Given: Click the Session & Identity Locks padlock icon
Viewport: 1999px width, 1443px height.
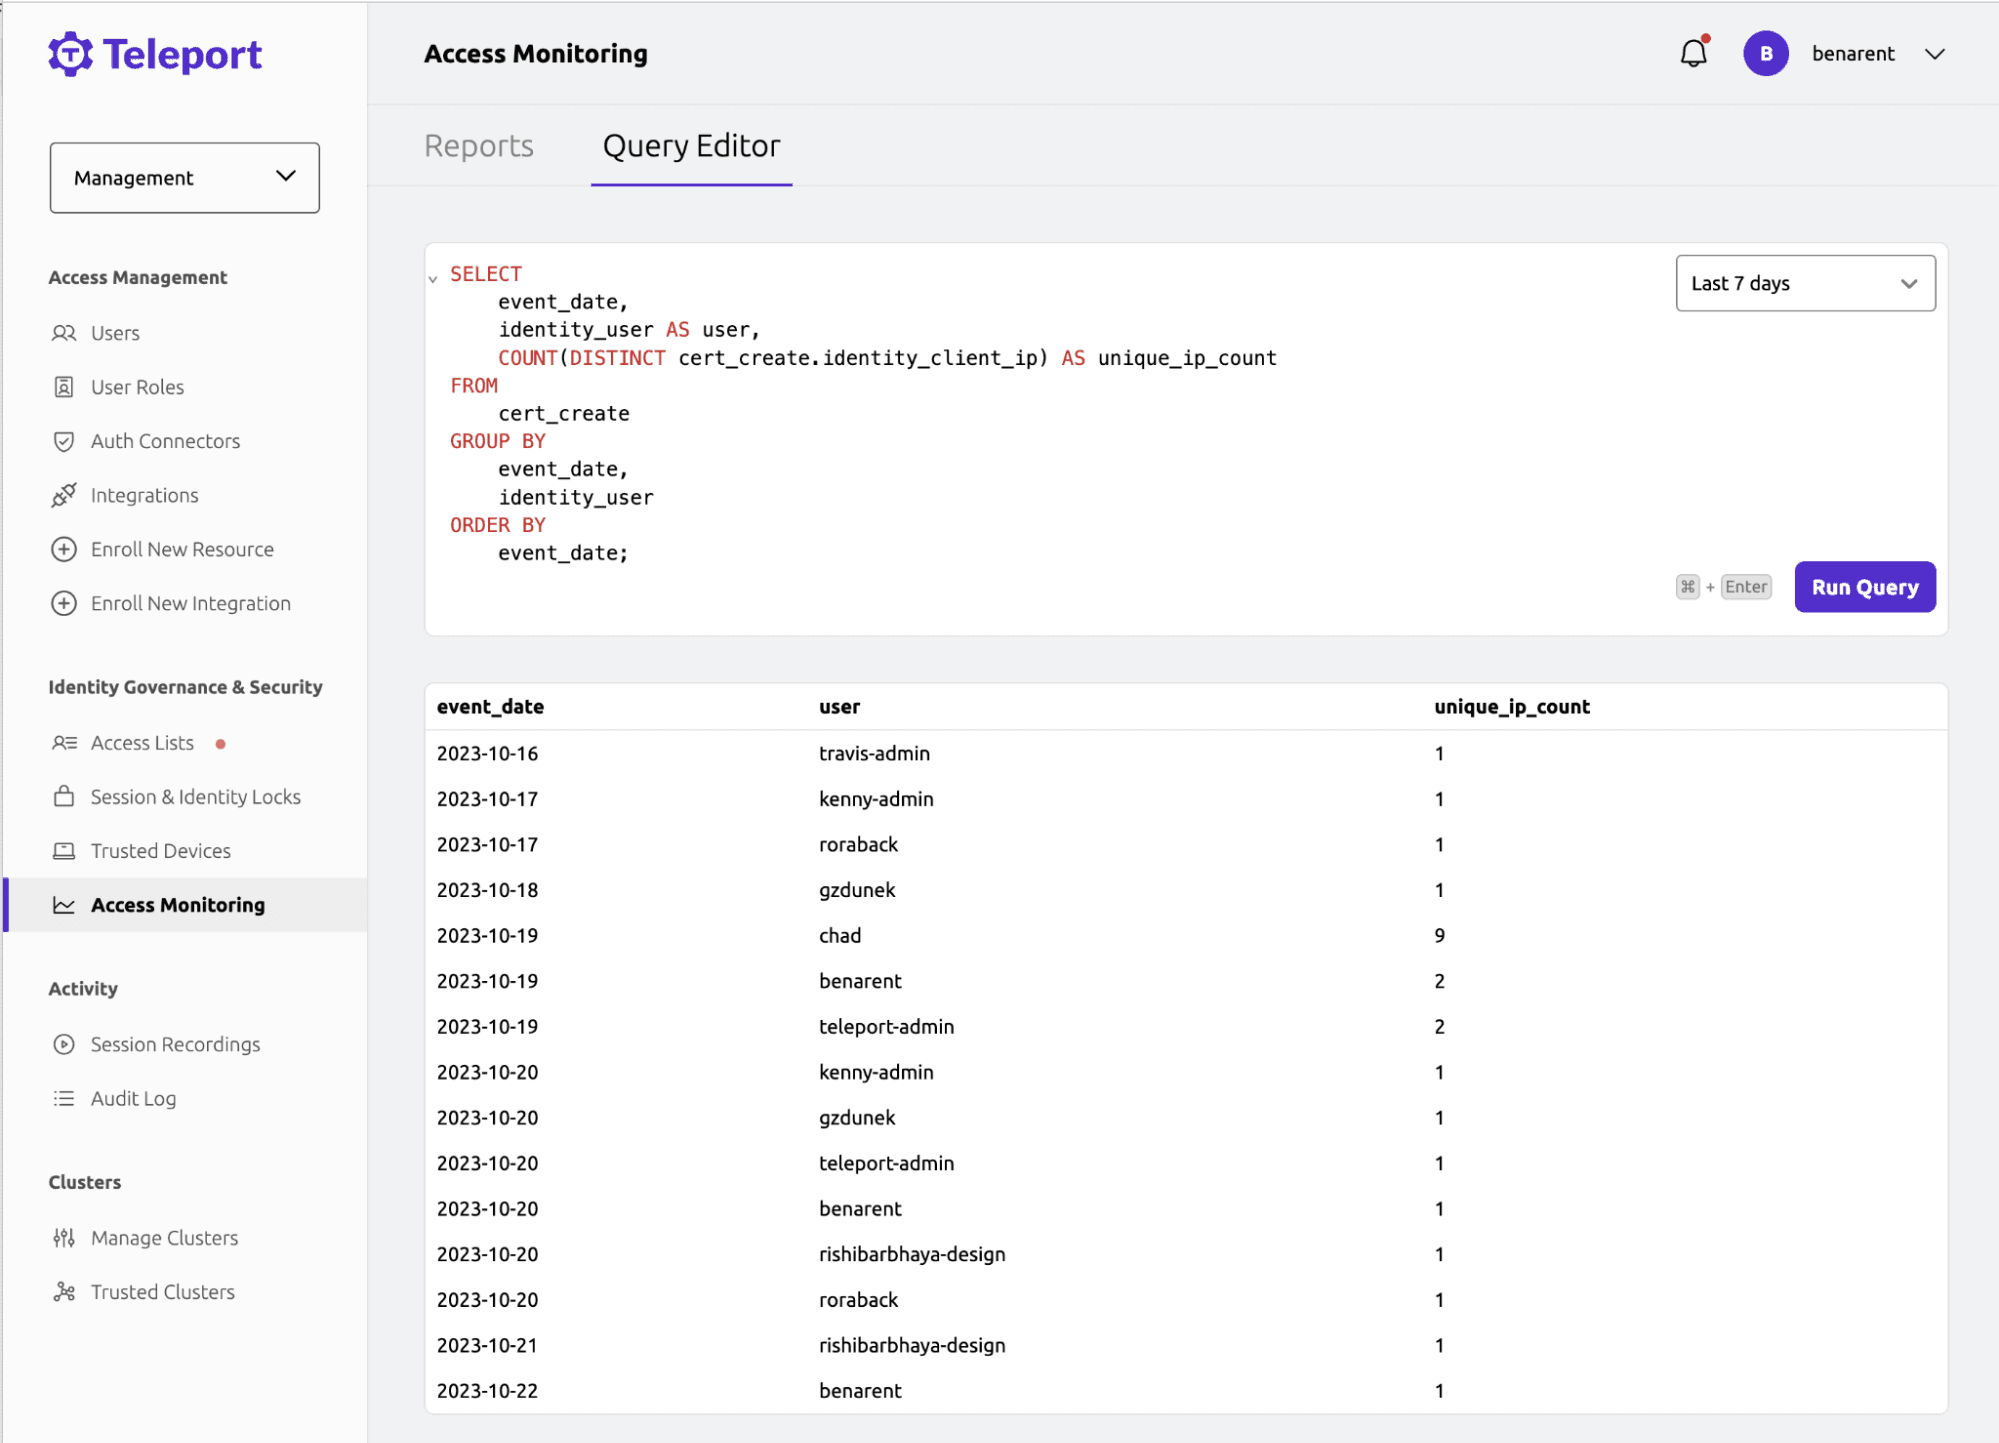Looking at the screenshot, I should (64, 797).
